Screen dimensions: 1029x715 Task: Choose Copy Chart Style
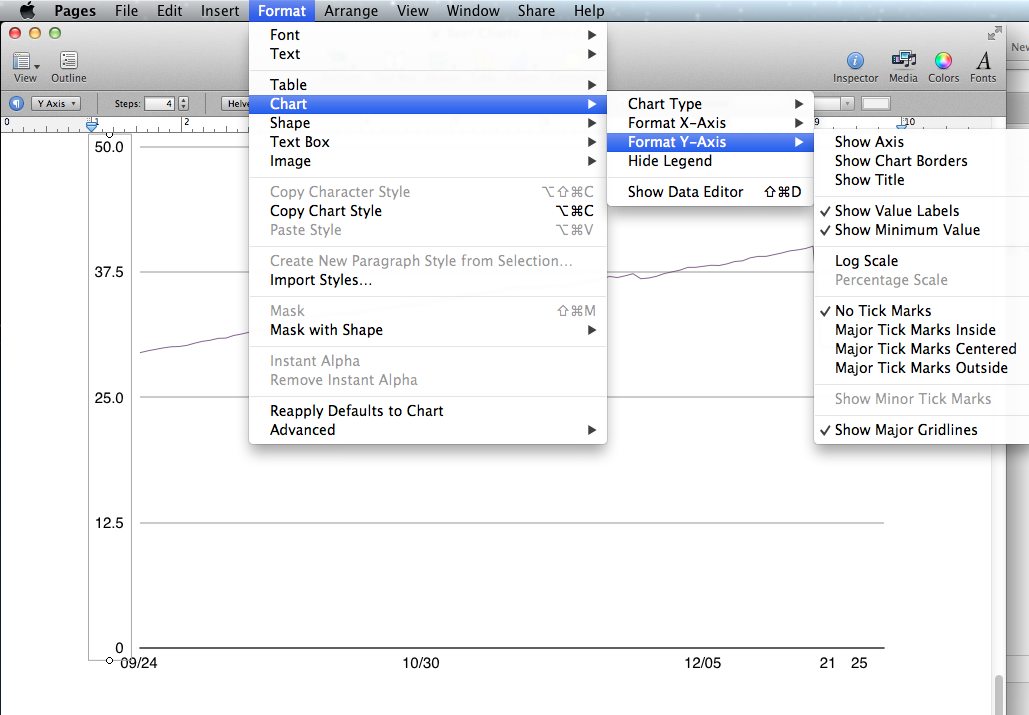coord(428,211)
